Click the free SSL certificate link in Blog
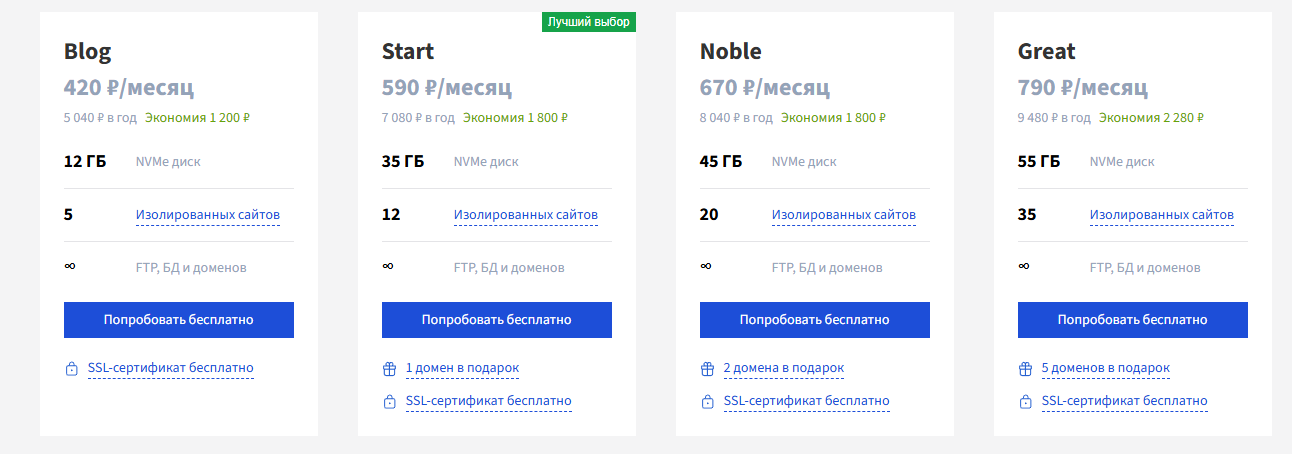Image resolution: width=1292 pixels, height=454 pixels. click(x=171, y=368)
